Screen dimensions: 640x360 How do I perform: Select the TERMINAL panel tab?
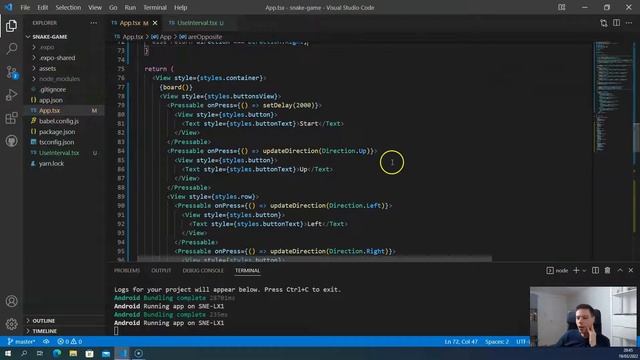point(247,270)
